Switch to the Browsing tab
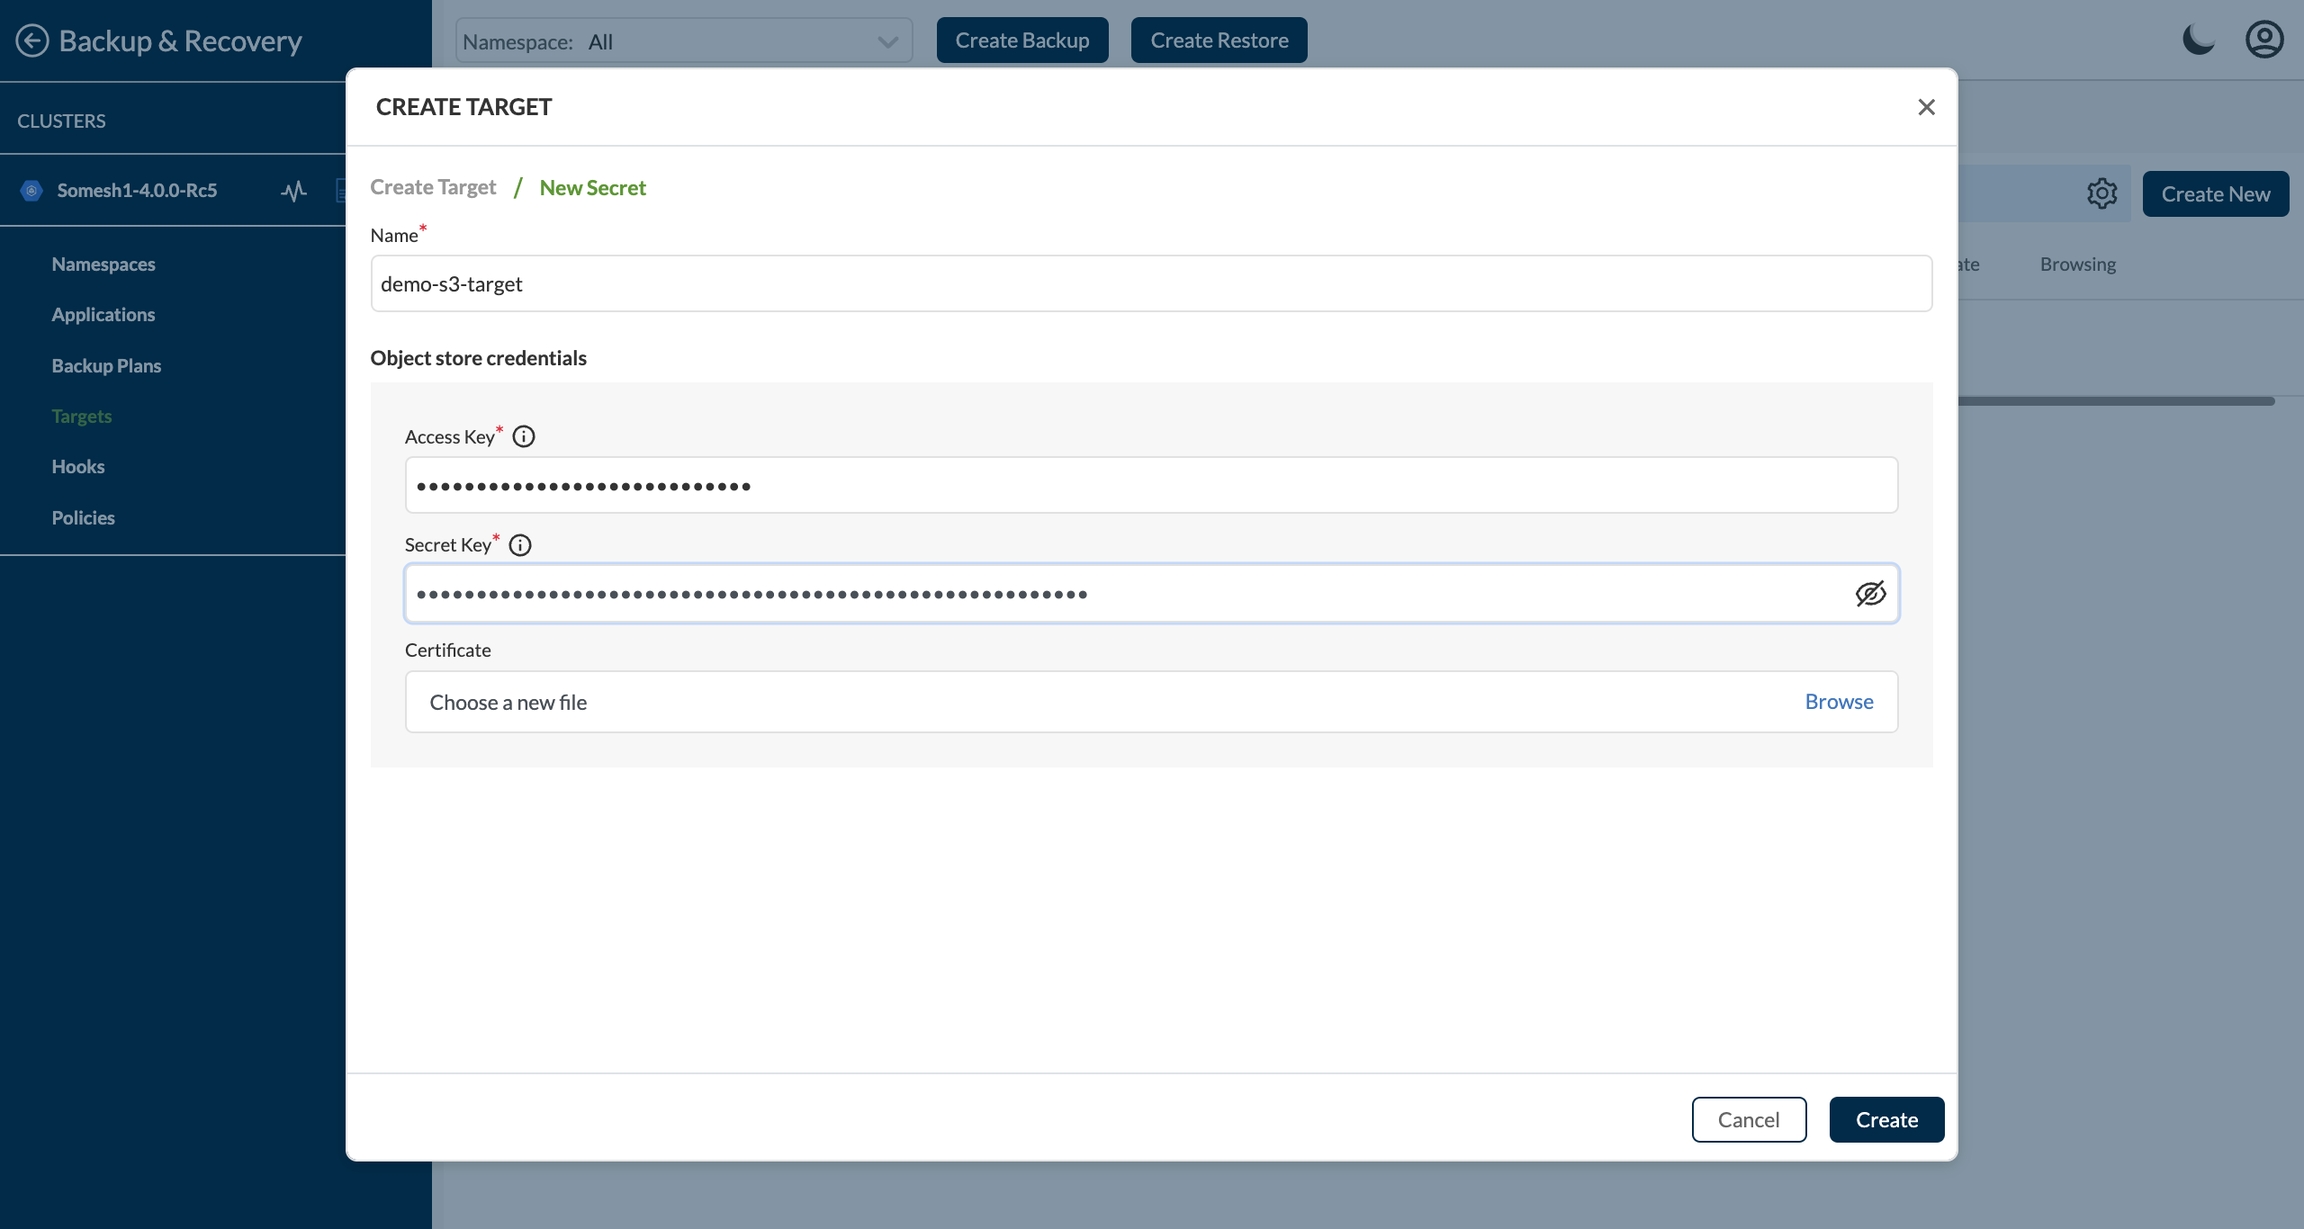Screen dimensions: 2304x1229 [x=2077, y=264]
